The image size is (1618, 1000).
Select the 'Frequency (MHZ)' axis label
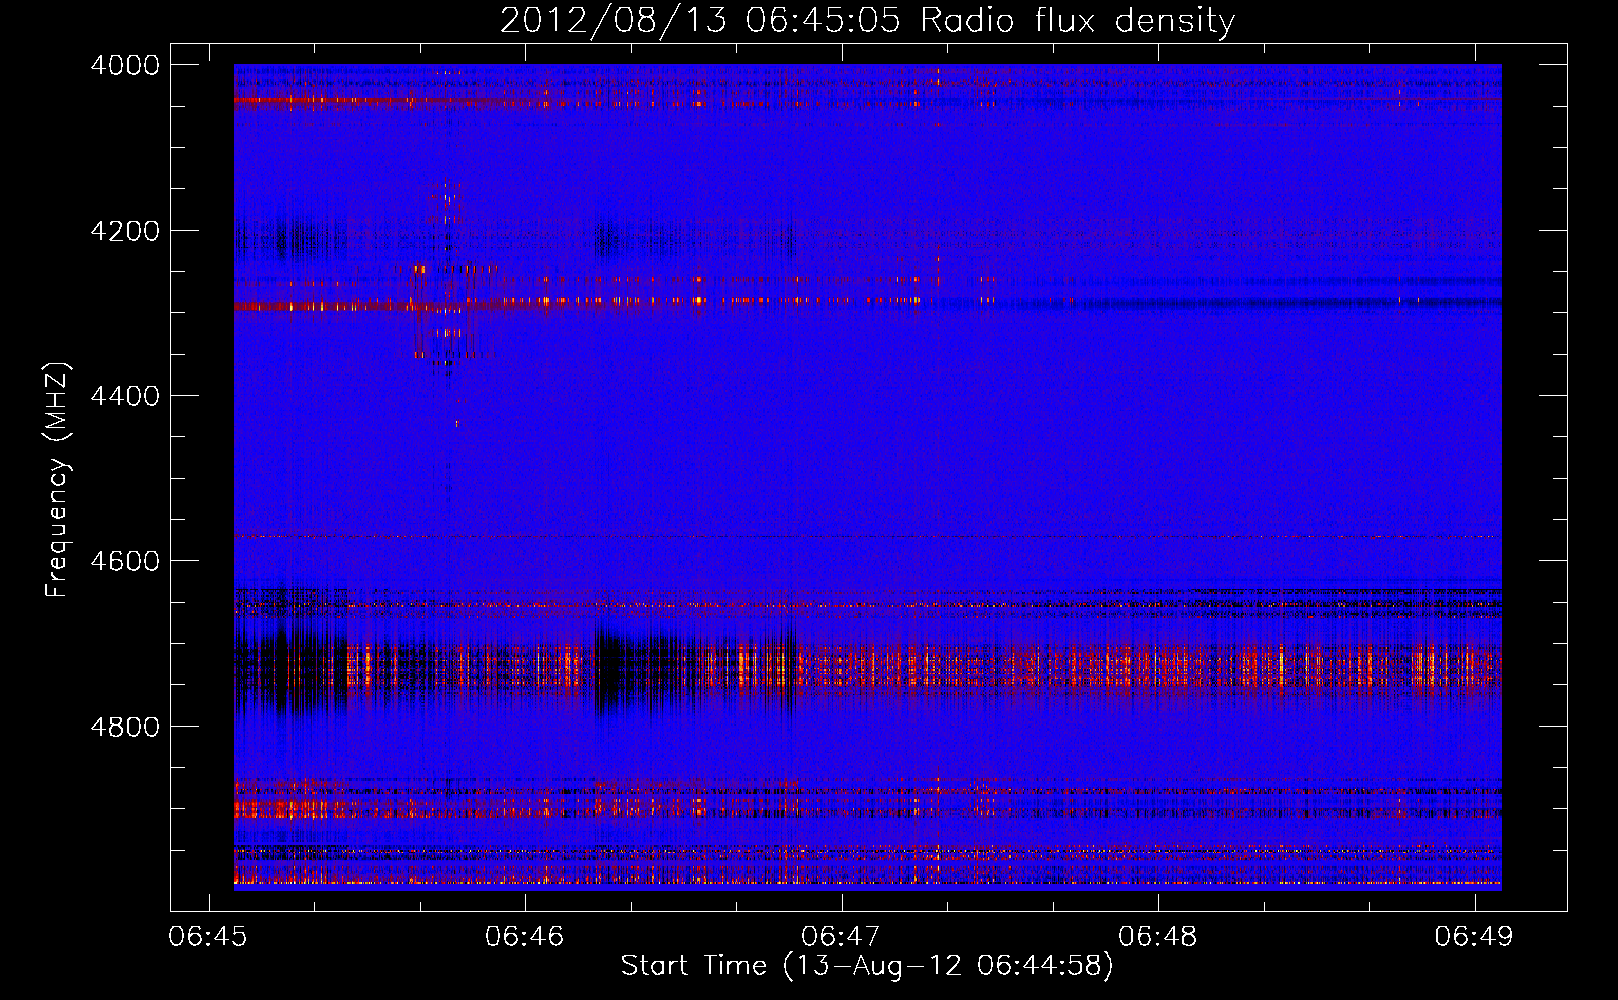pos(57,480)
